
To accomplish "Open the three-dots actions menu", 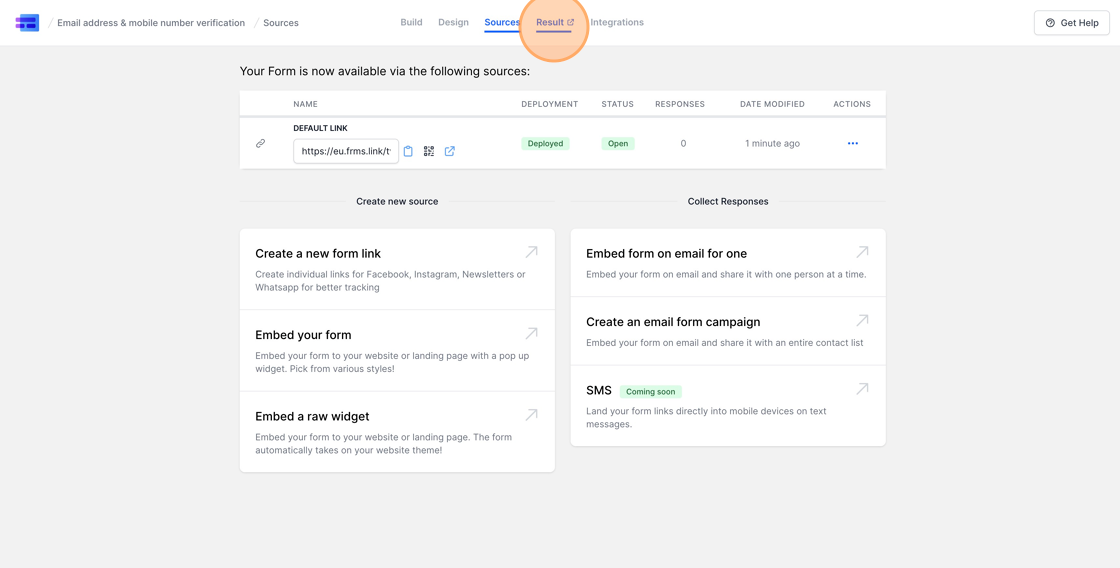I will 852,143.
